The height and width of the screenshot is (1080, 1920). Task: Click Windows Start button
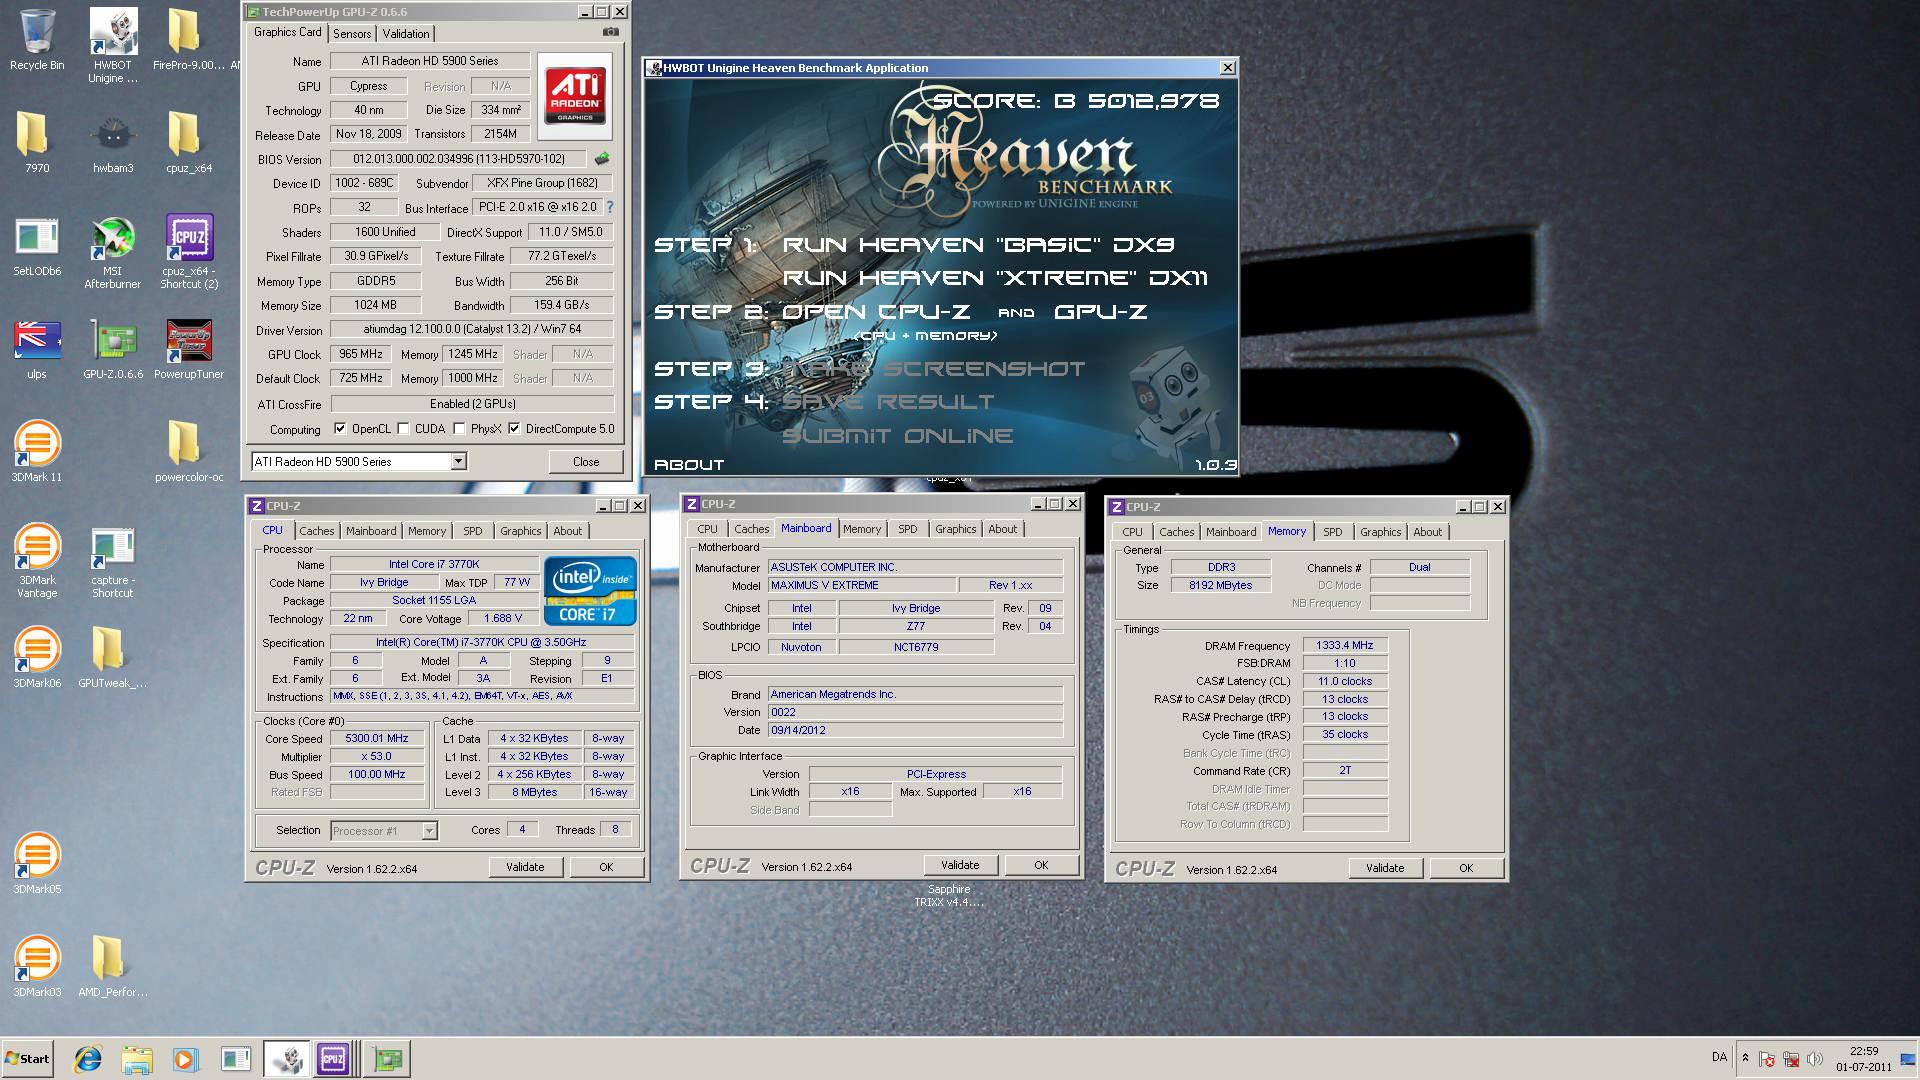click(x=27, y=1059)
